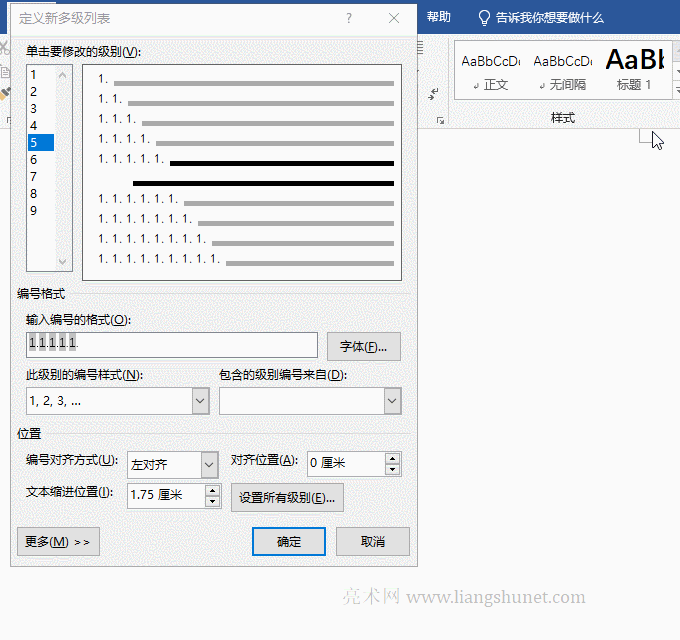
Task: Apply the 标题 1 heading style
Action: [634, 70]
